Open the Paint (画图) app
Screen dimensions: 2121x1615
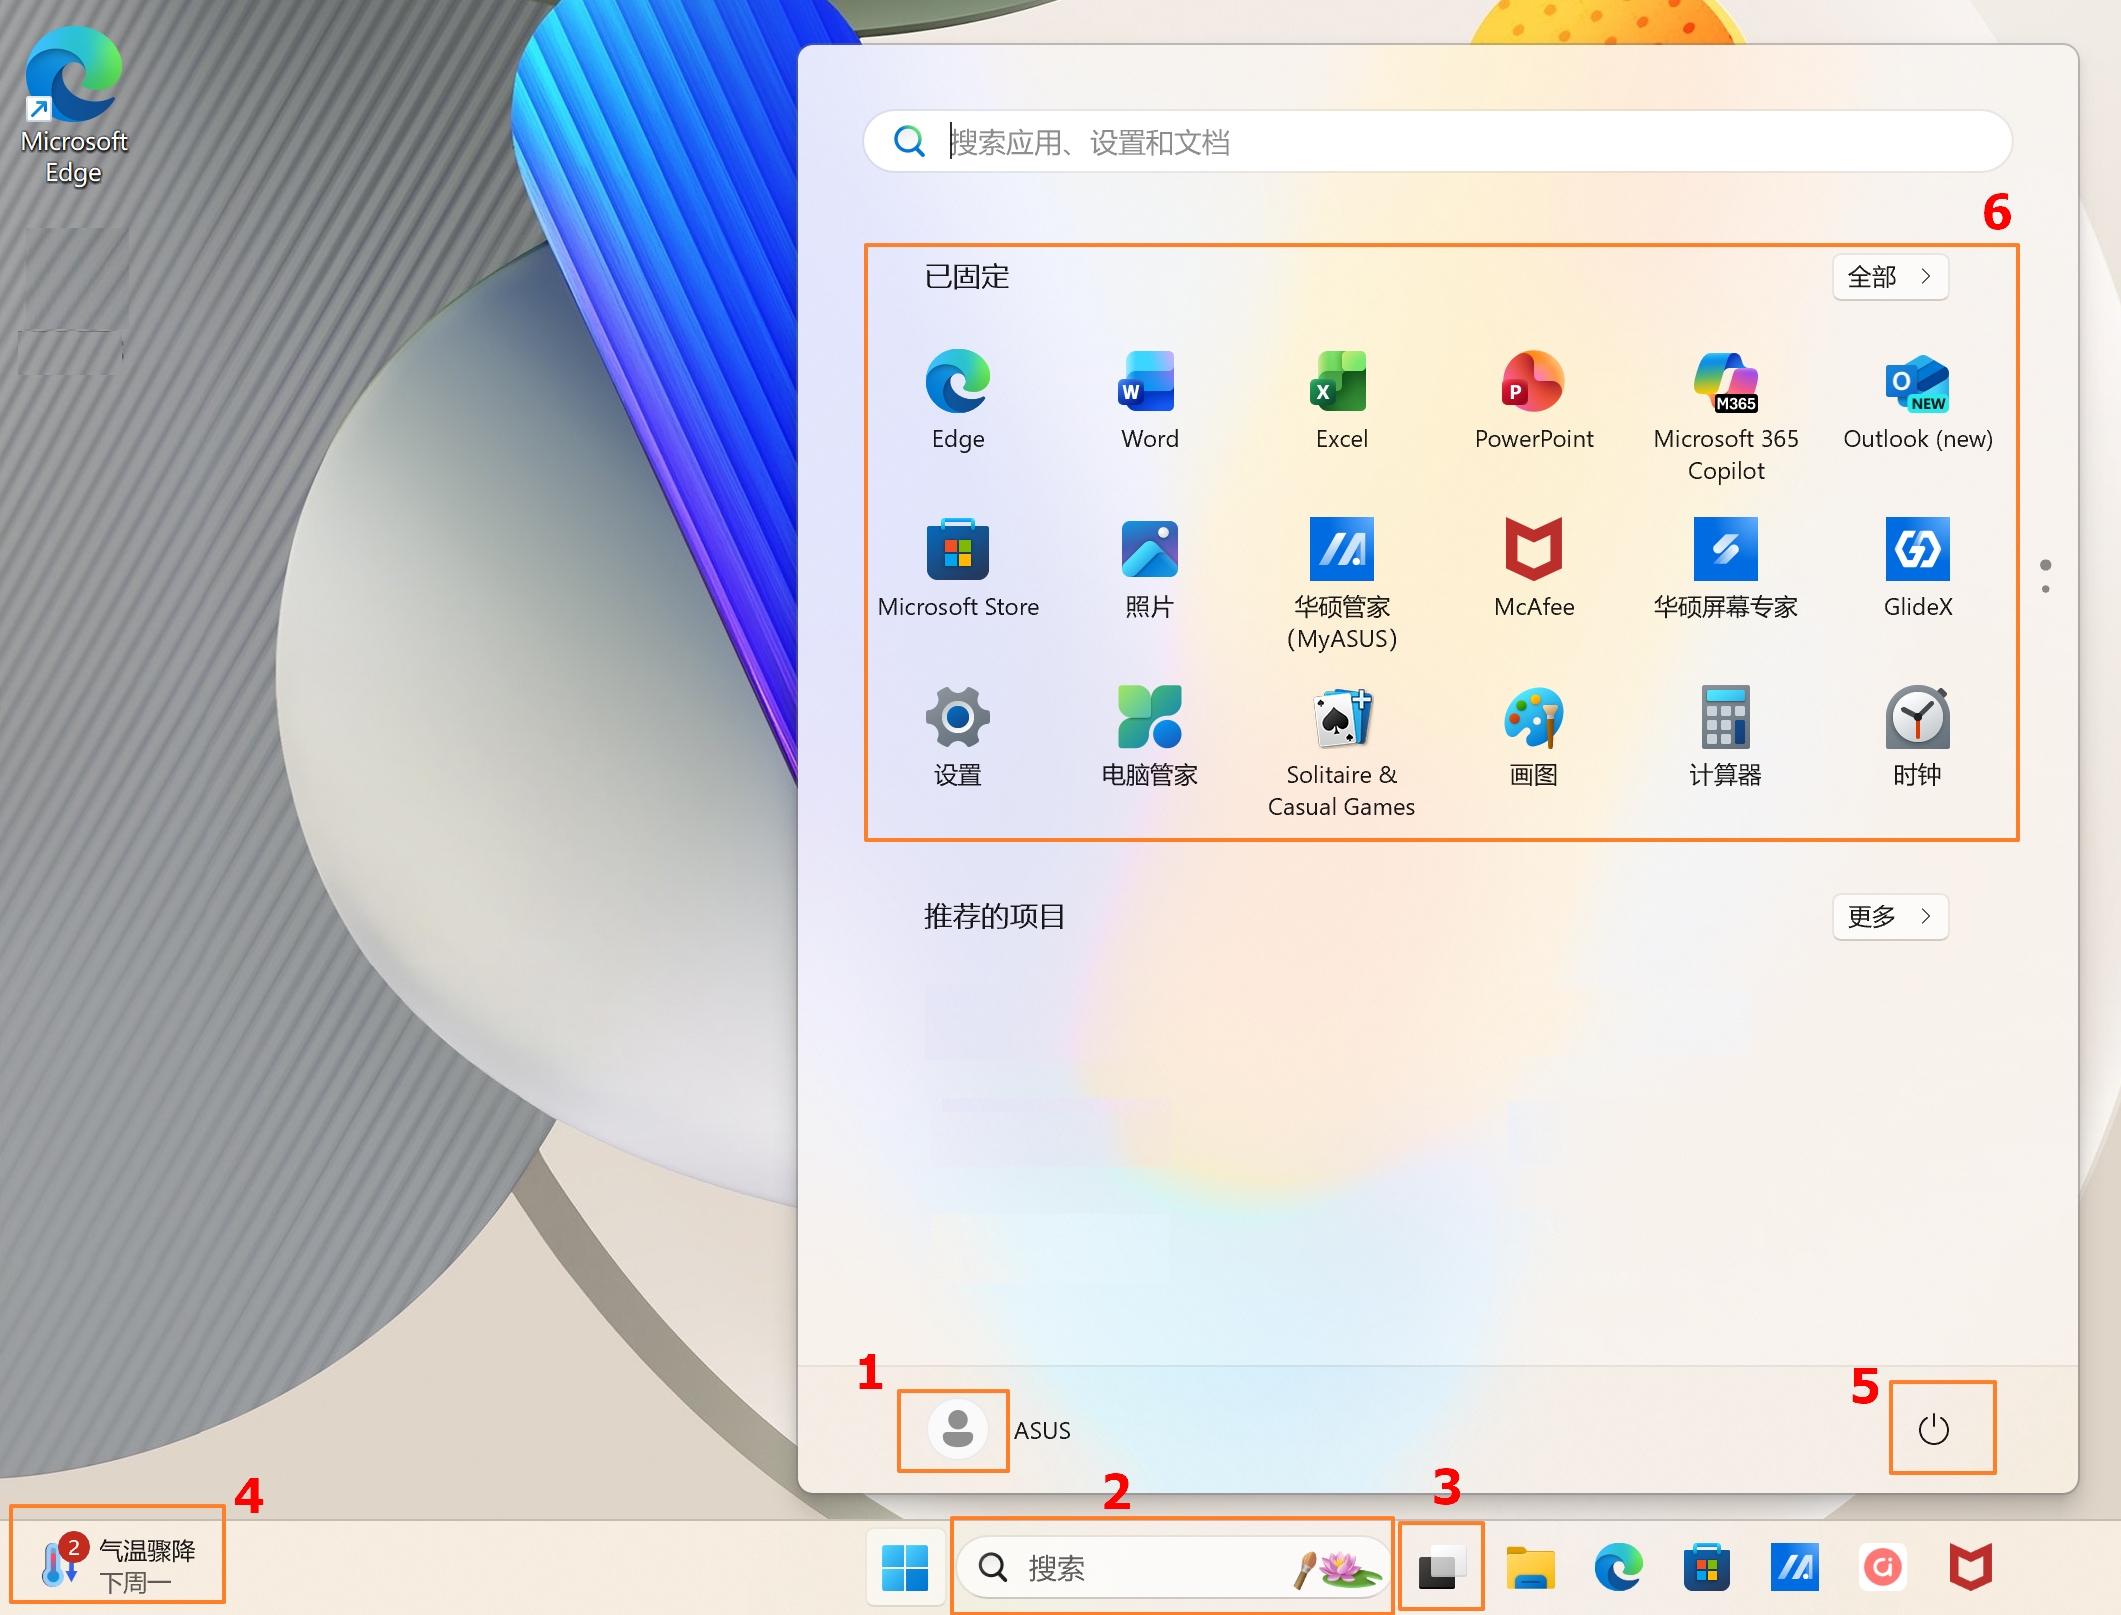[x=1533, y=718]
